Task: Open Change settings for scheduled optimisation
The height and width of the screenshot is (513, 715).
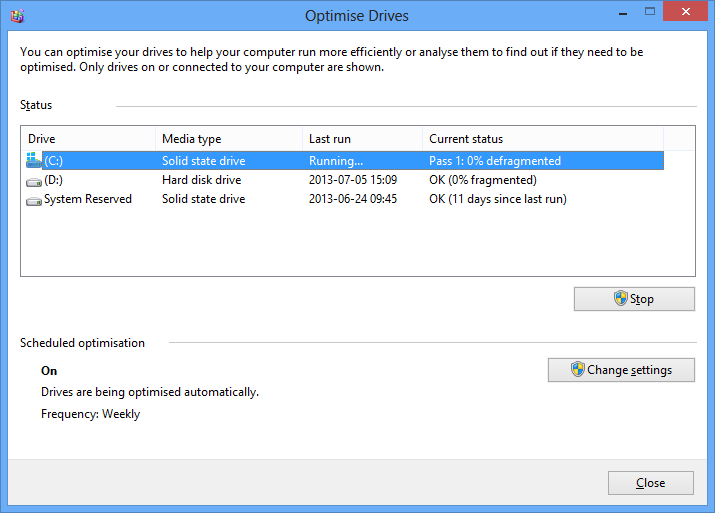Action: point(621,370)
